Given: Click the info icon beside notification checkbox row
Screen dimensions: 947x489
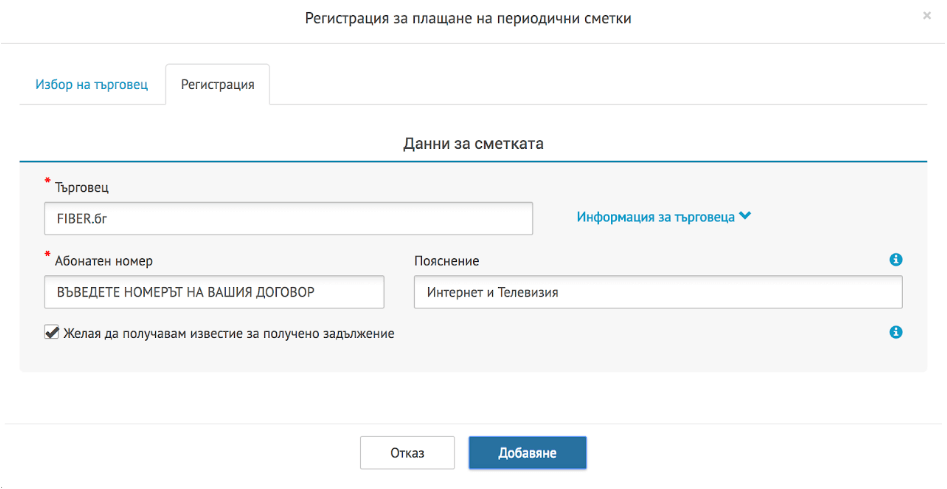Looking at the screenshot, I should click(x=896, y=333).
